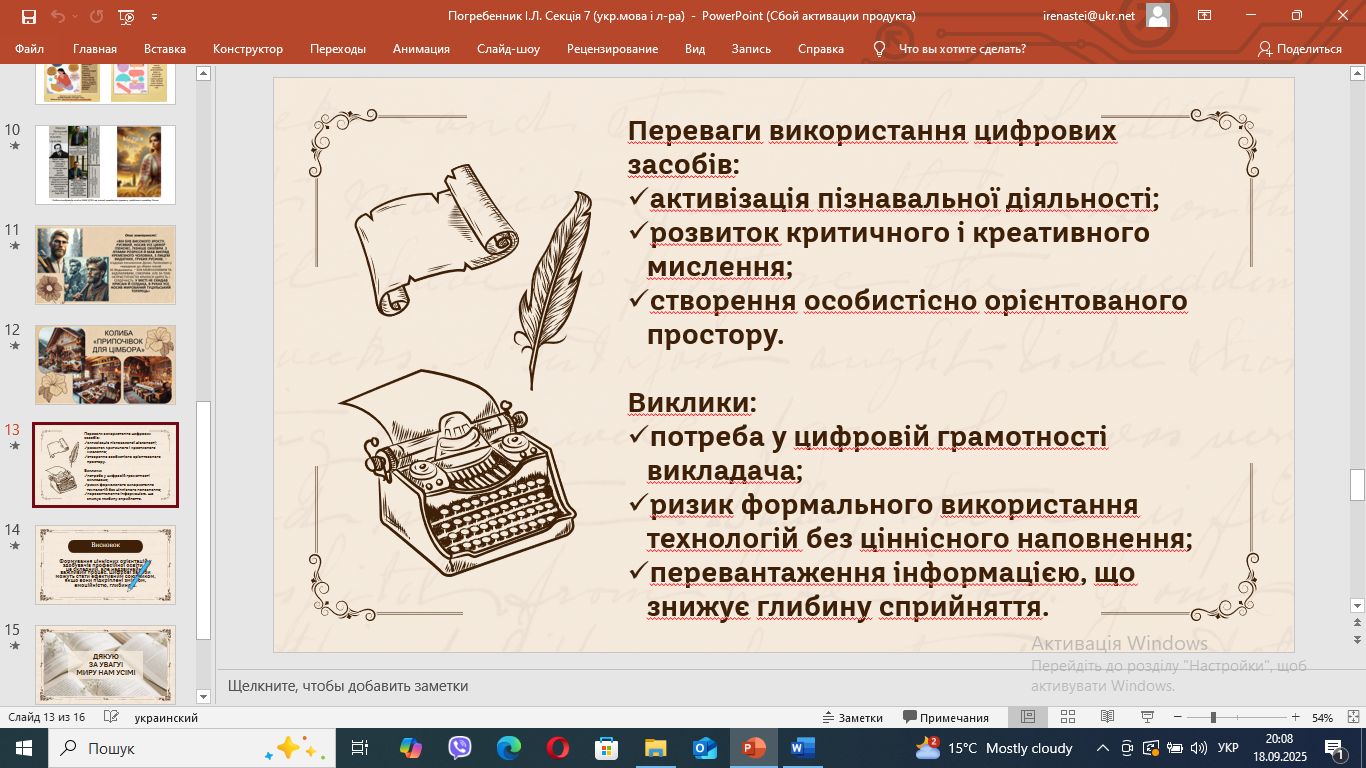Open Viber from the taskbar
Viewport: 1366px width, 768px height.
460,748
